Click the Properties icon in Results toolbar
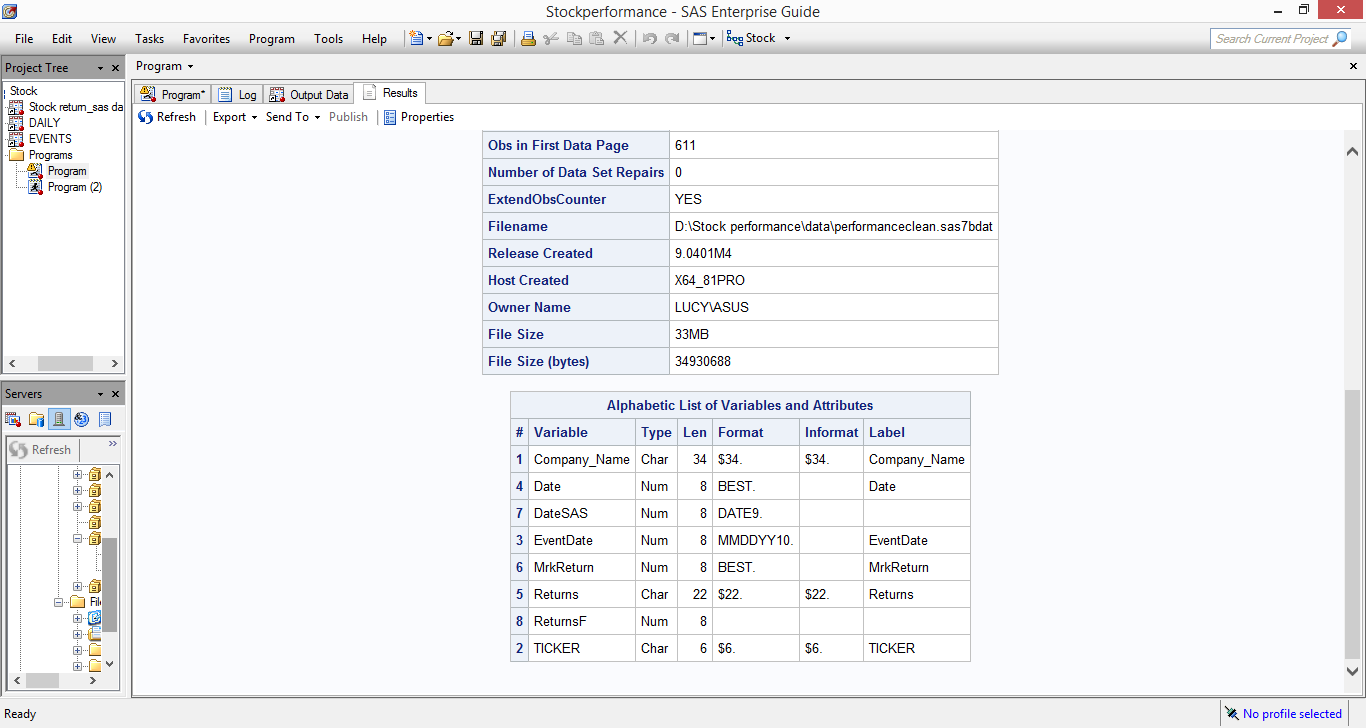The image size is (1366, 728). [390, 117]
